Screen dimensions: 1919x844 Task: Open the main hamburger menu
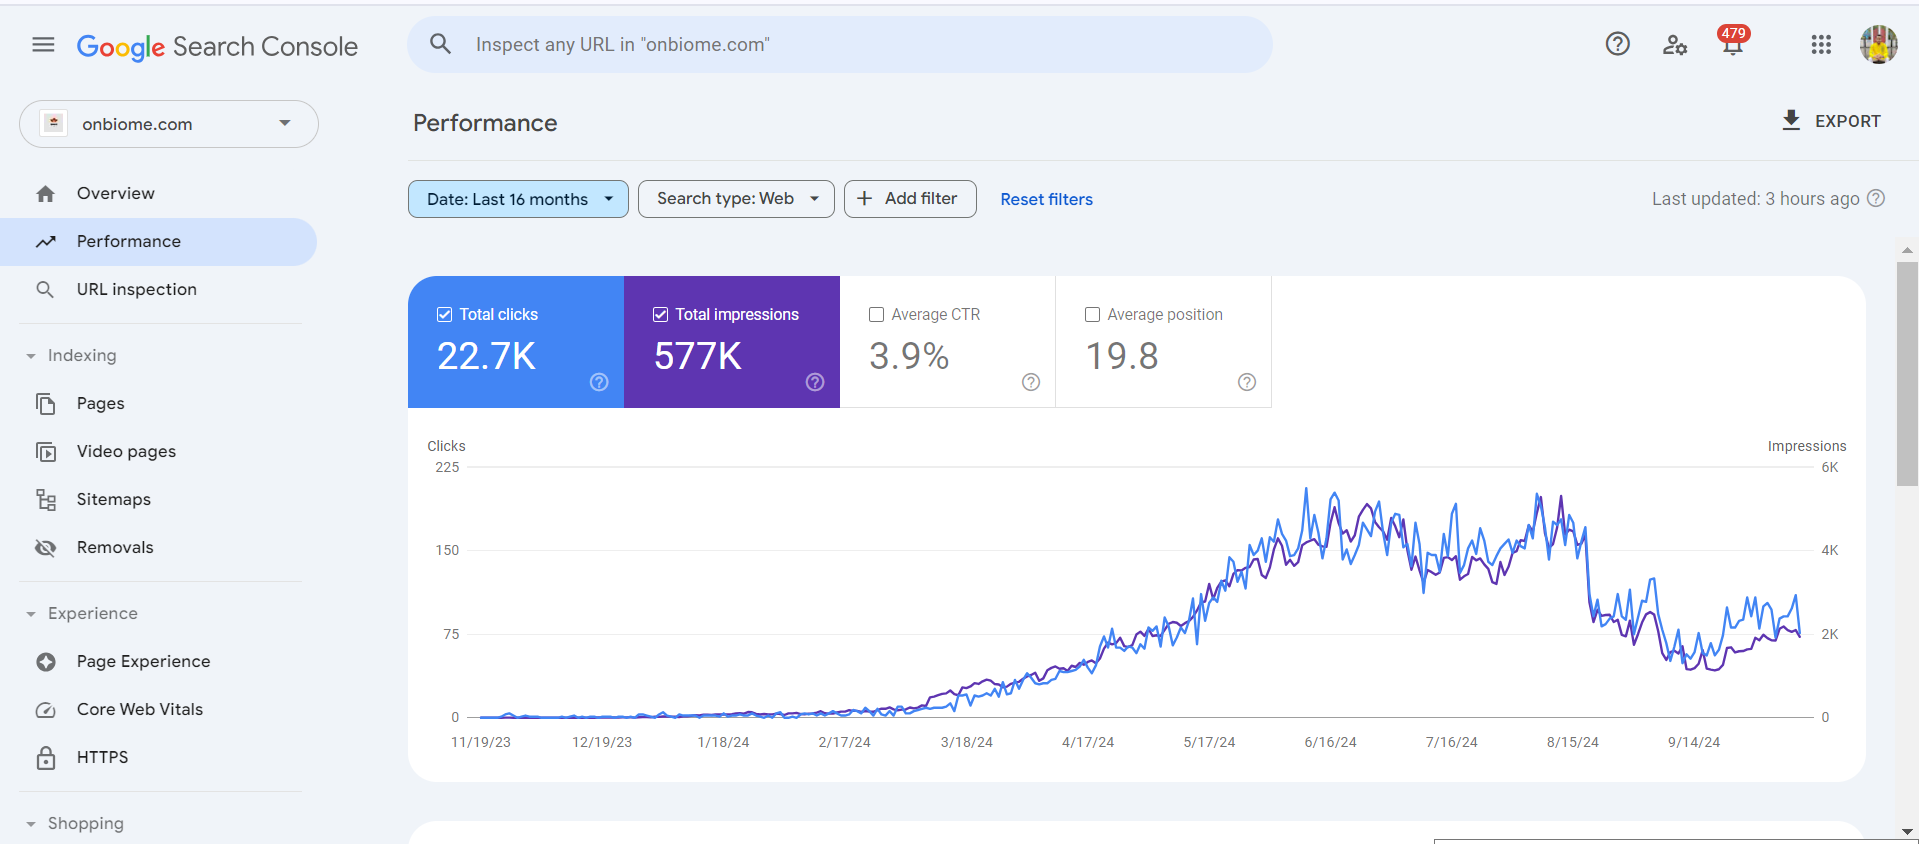tap(43, 45)
